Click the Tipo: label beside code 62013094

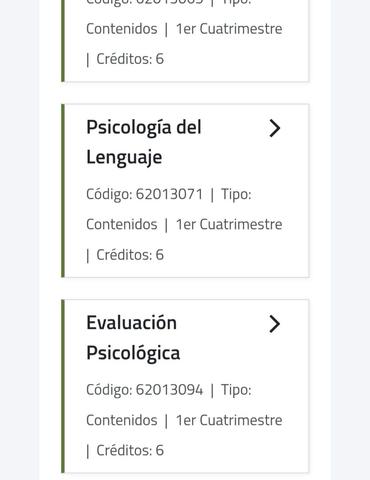click(236, 390)
